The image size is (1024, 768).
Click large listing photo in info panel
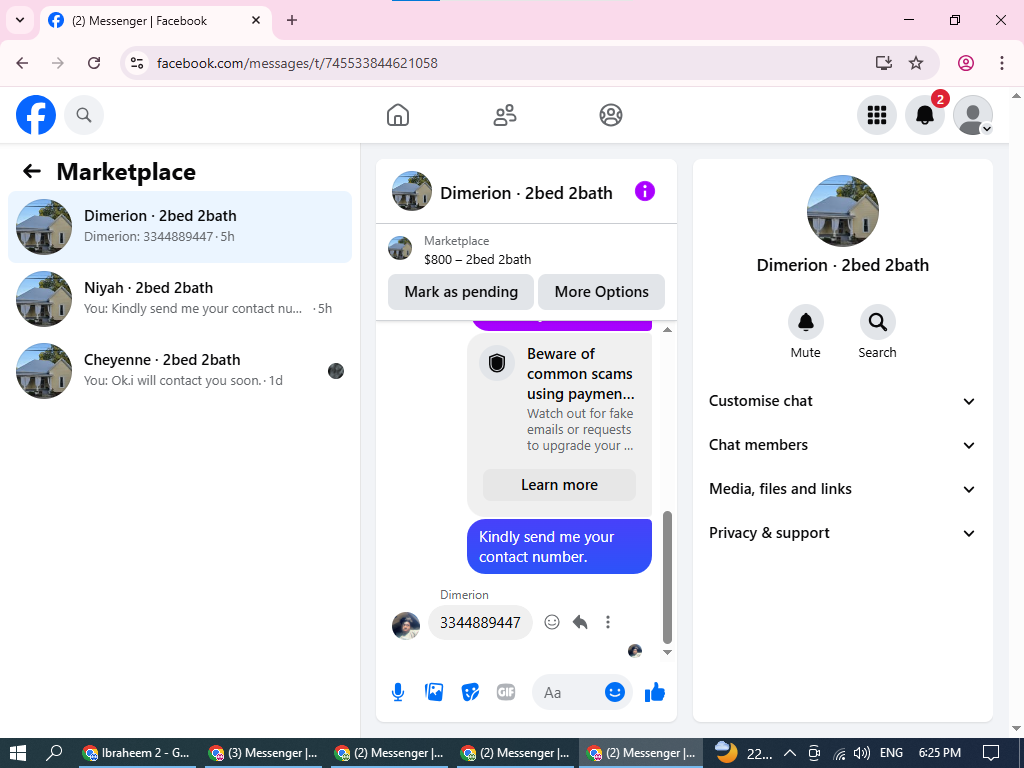[x=842, y=210]
